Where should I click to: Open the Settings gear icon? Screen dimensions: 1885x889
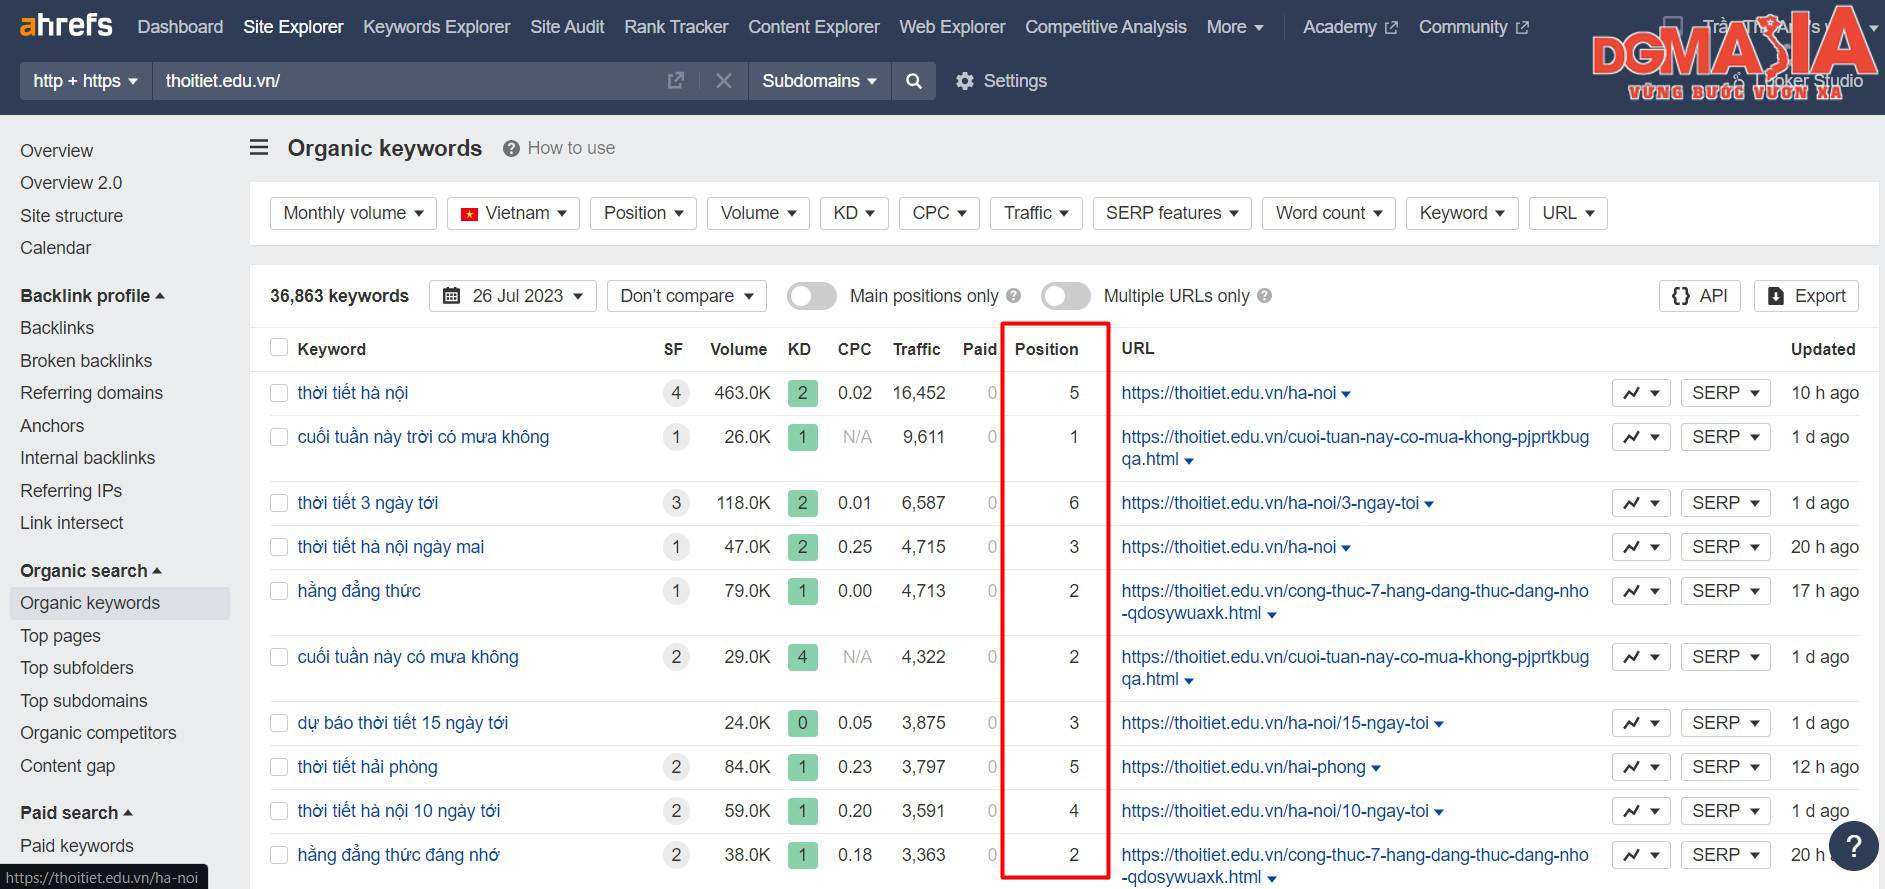click(965, 81)
